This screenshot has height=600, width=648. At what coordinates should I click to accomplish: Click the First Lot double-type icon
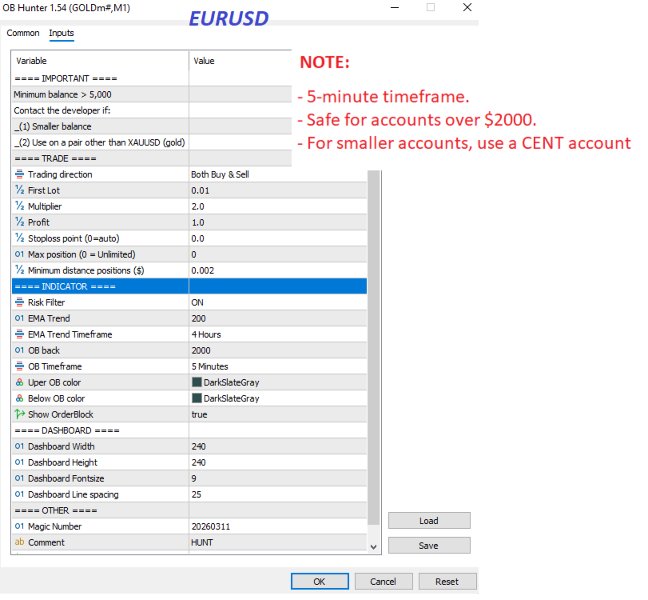point(19,190)
